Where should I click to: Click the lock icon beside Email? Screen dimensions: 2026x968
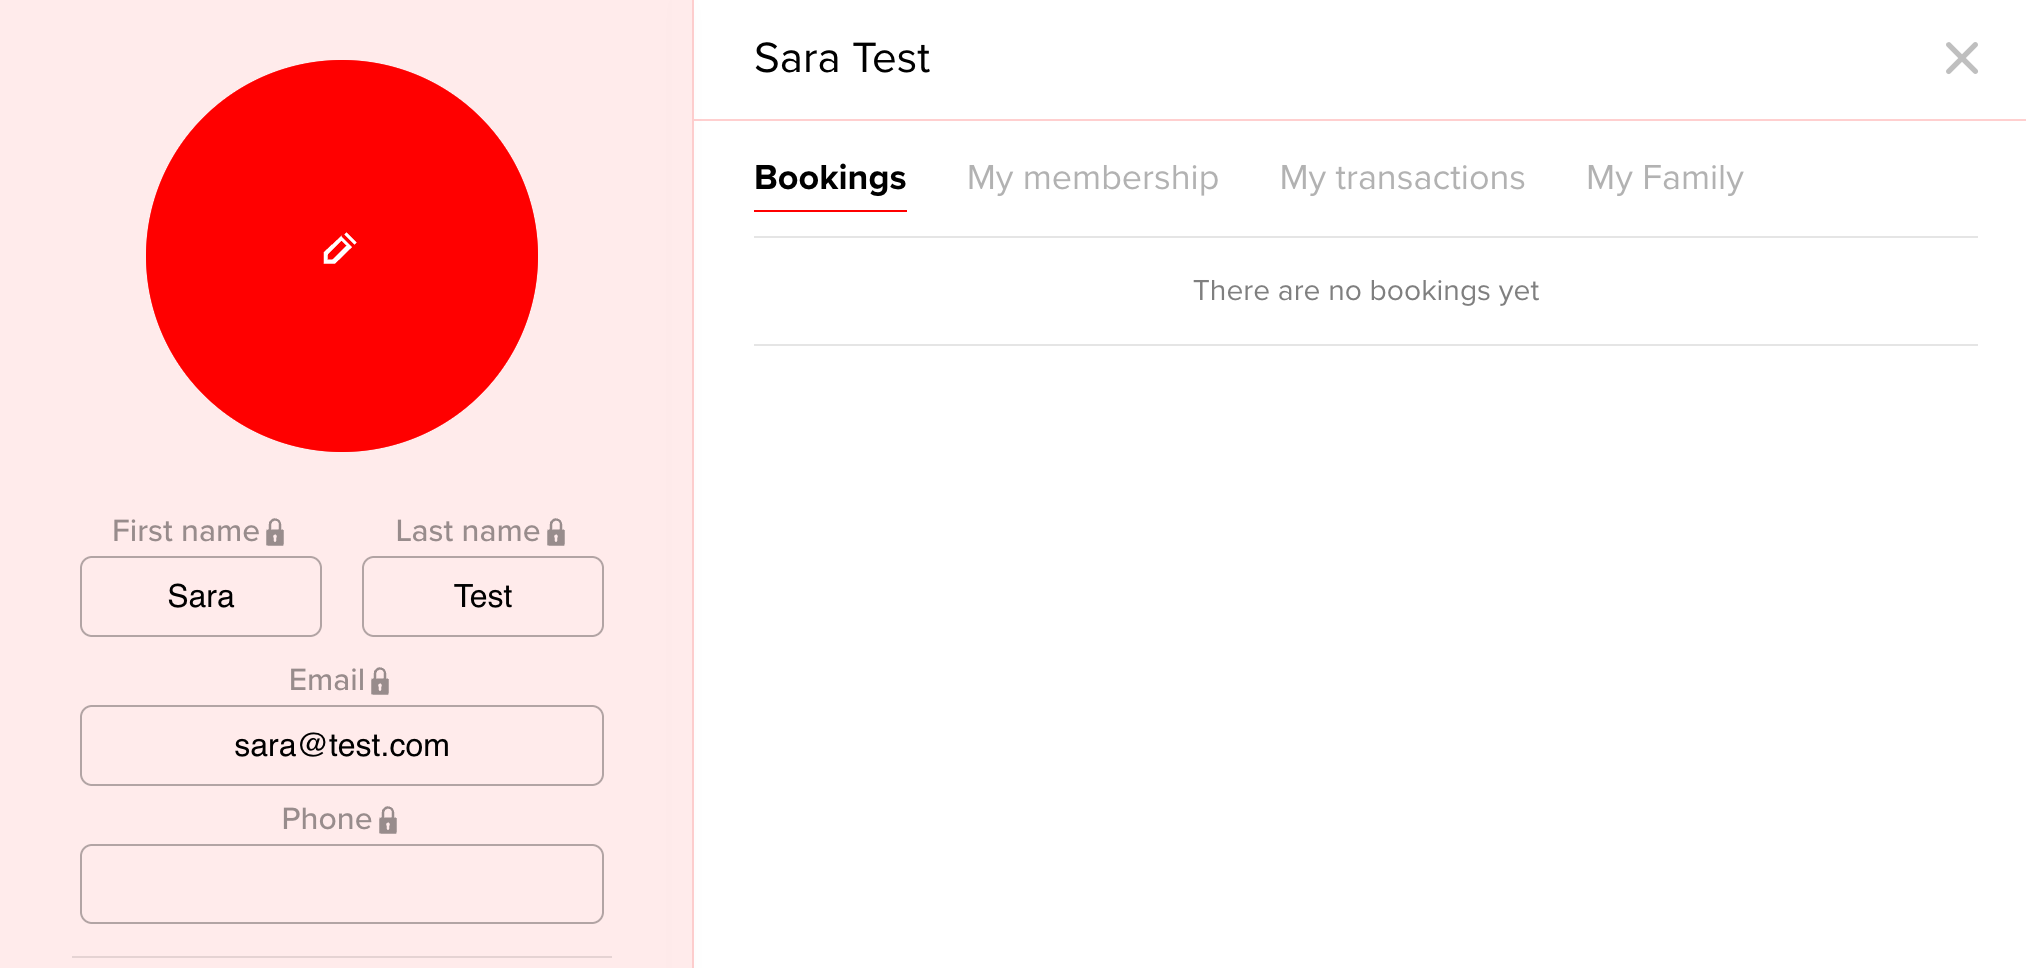tap(380, 681)
